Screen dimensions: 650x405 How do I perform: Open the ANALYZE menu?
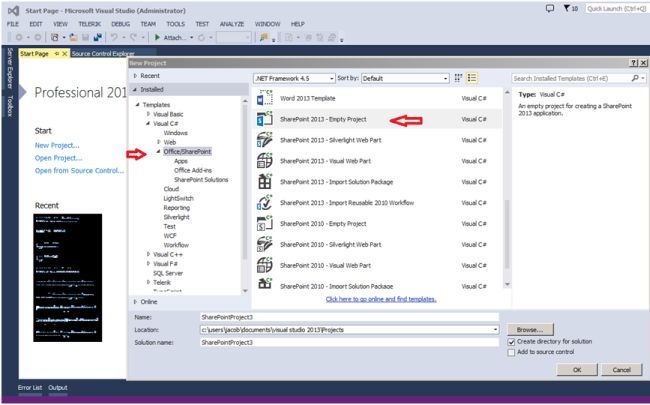[x=232, y=24]
